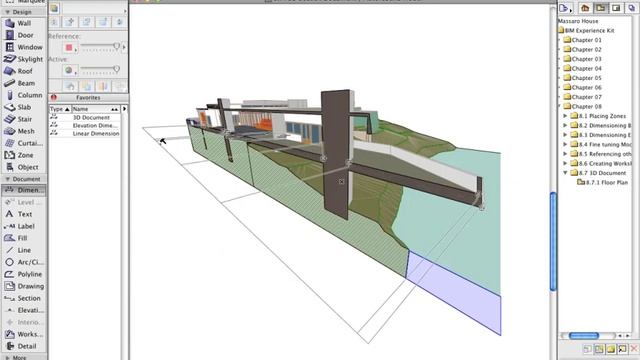
Task: Expand 8.6 Creating Worksheets folder
Action: point(565,163)
